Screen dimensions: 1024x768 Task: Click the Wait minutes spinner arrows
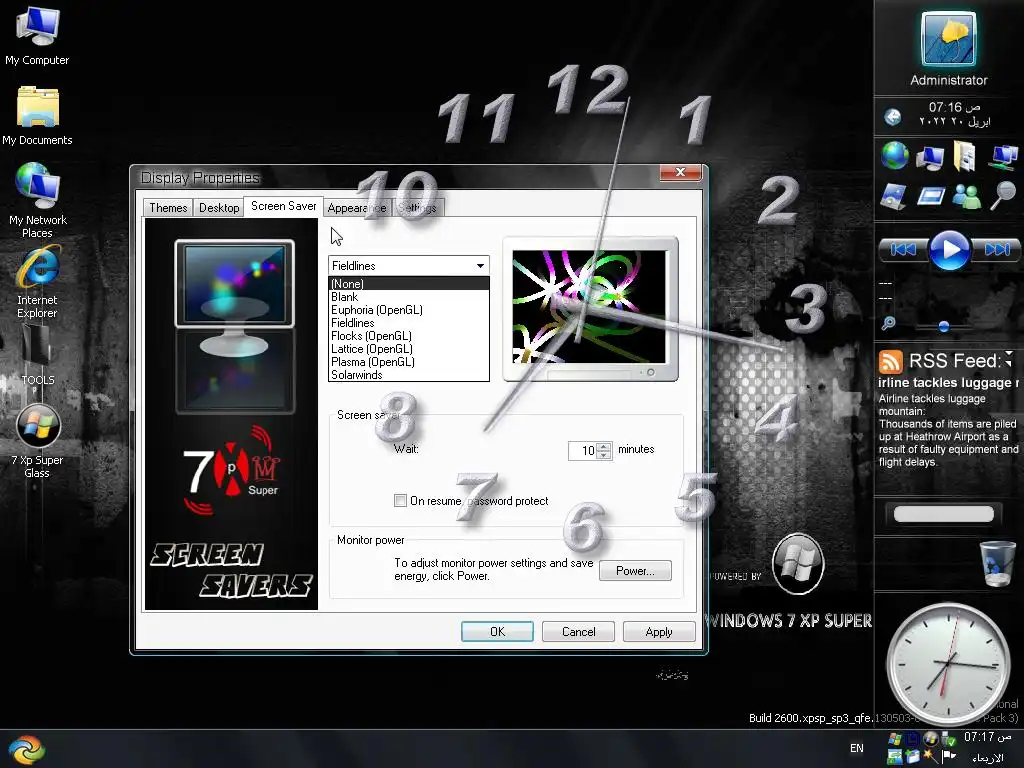click(x=605, y=451)
